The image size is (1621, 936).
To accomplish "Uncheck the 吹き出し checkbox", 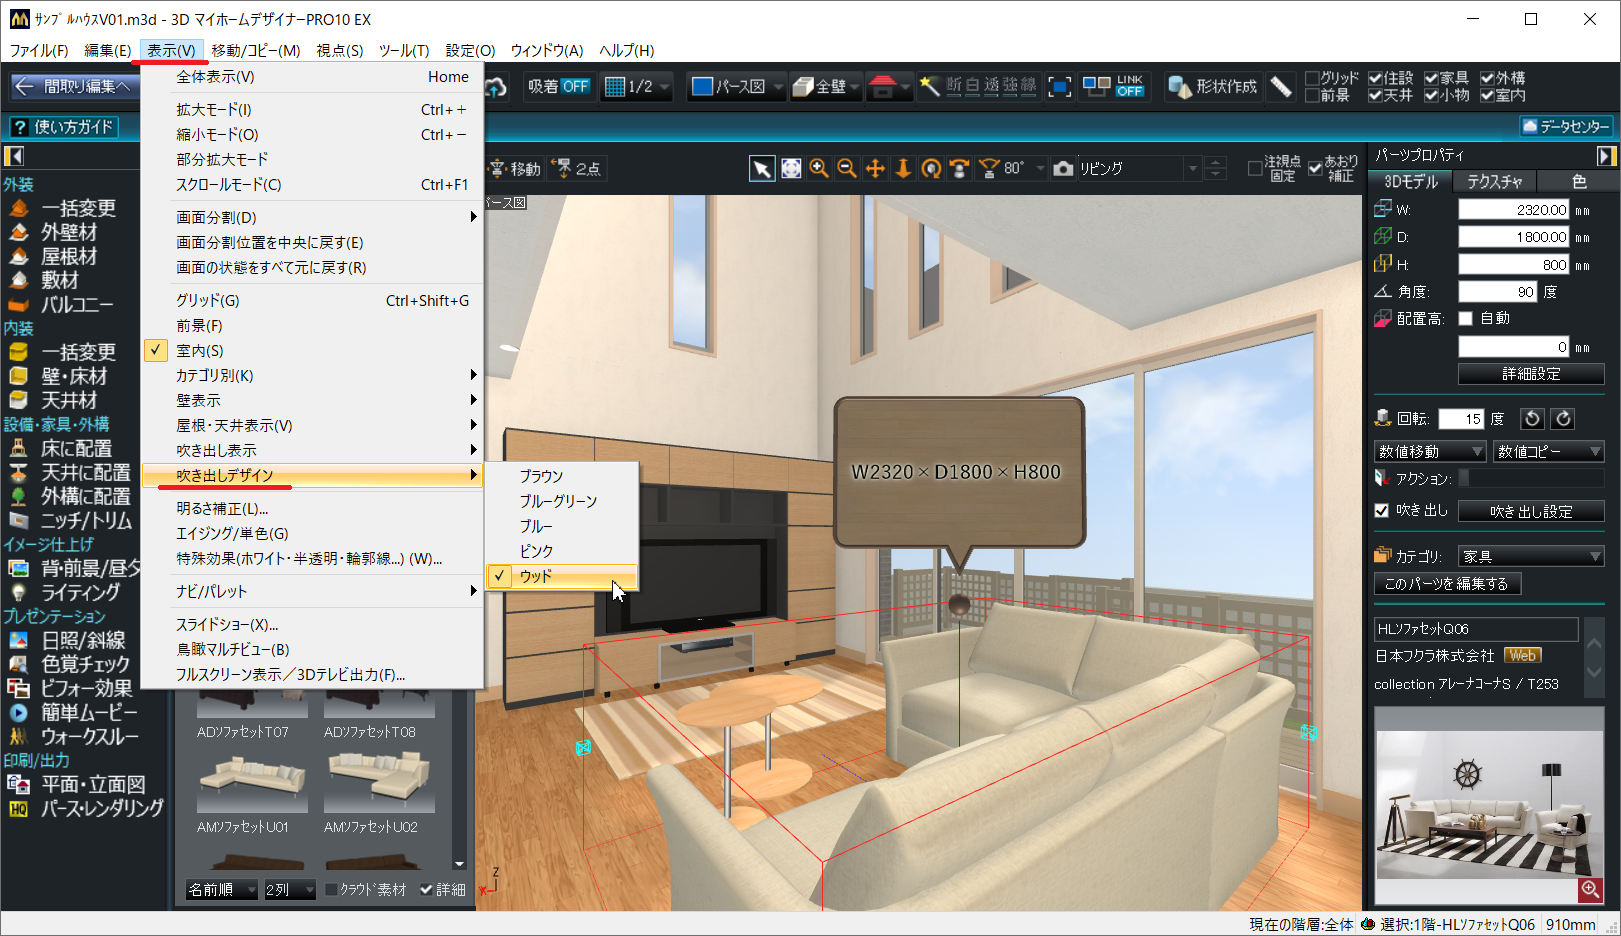I will point(1382,511).
